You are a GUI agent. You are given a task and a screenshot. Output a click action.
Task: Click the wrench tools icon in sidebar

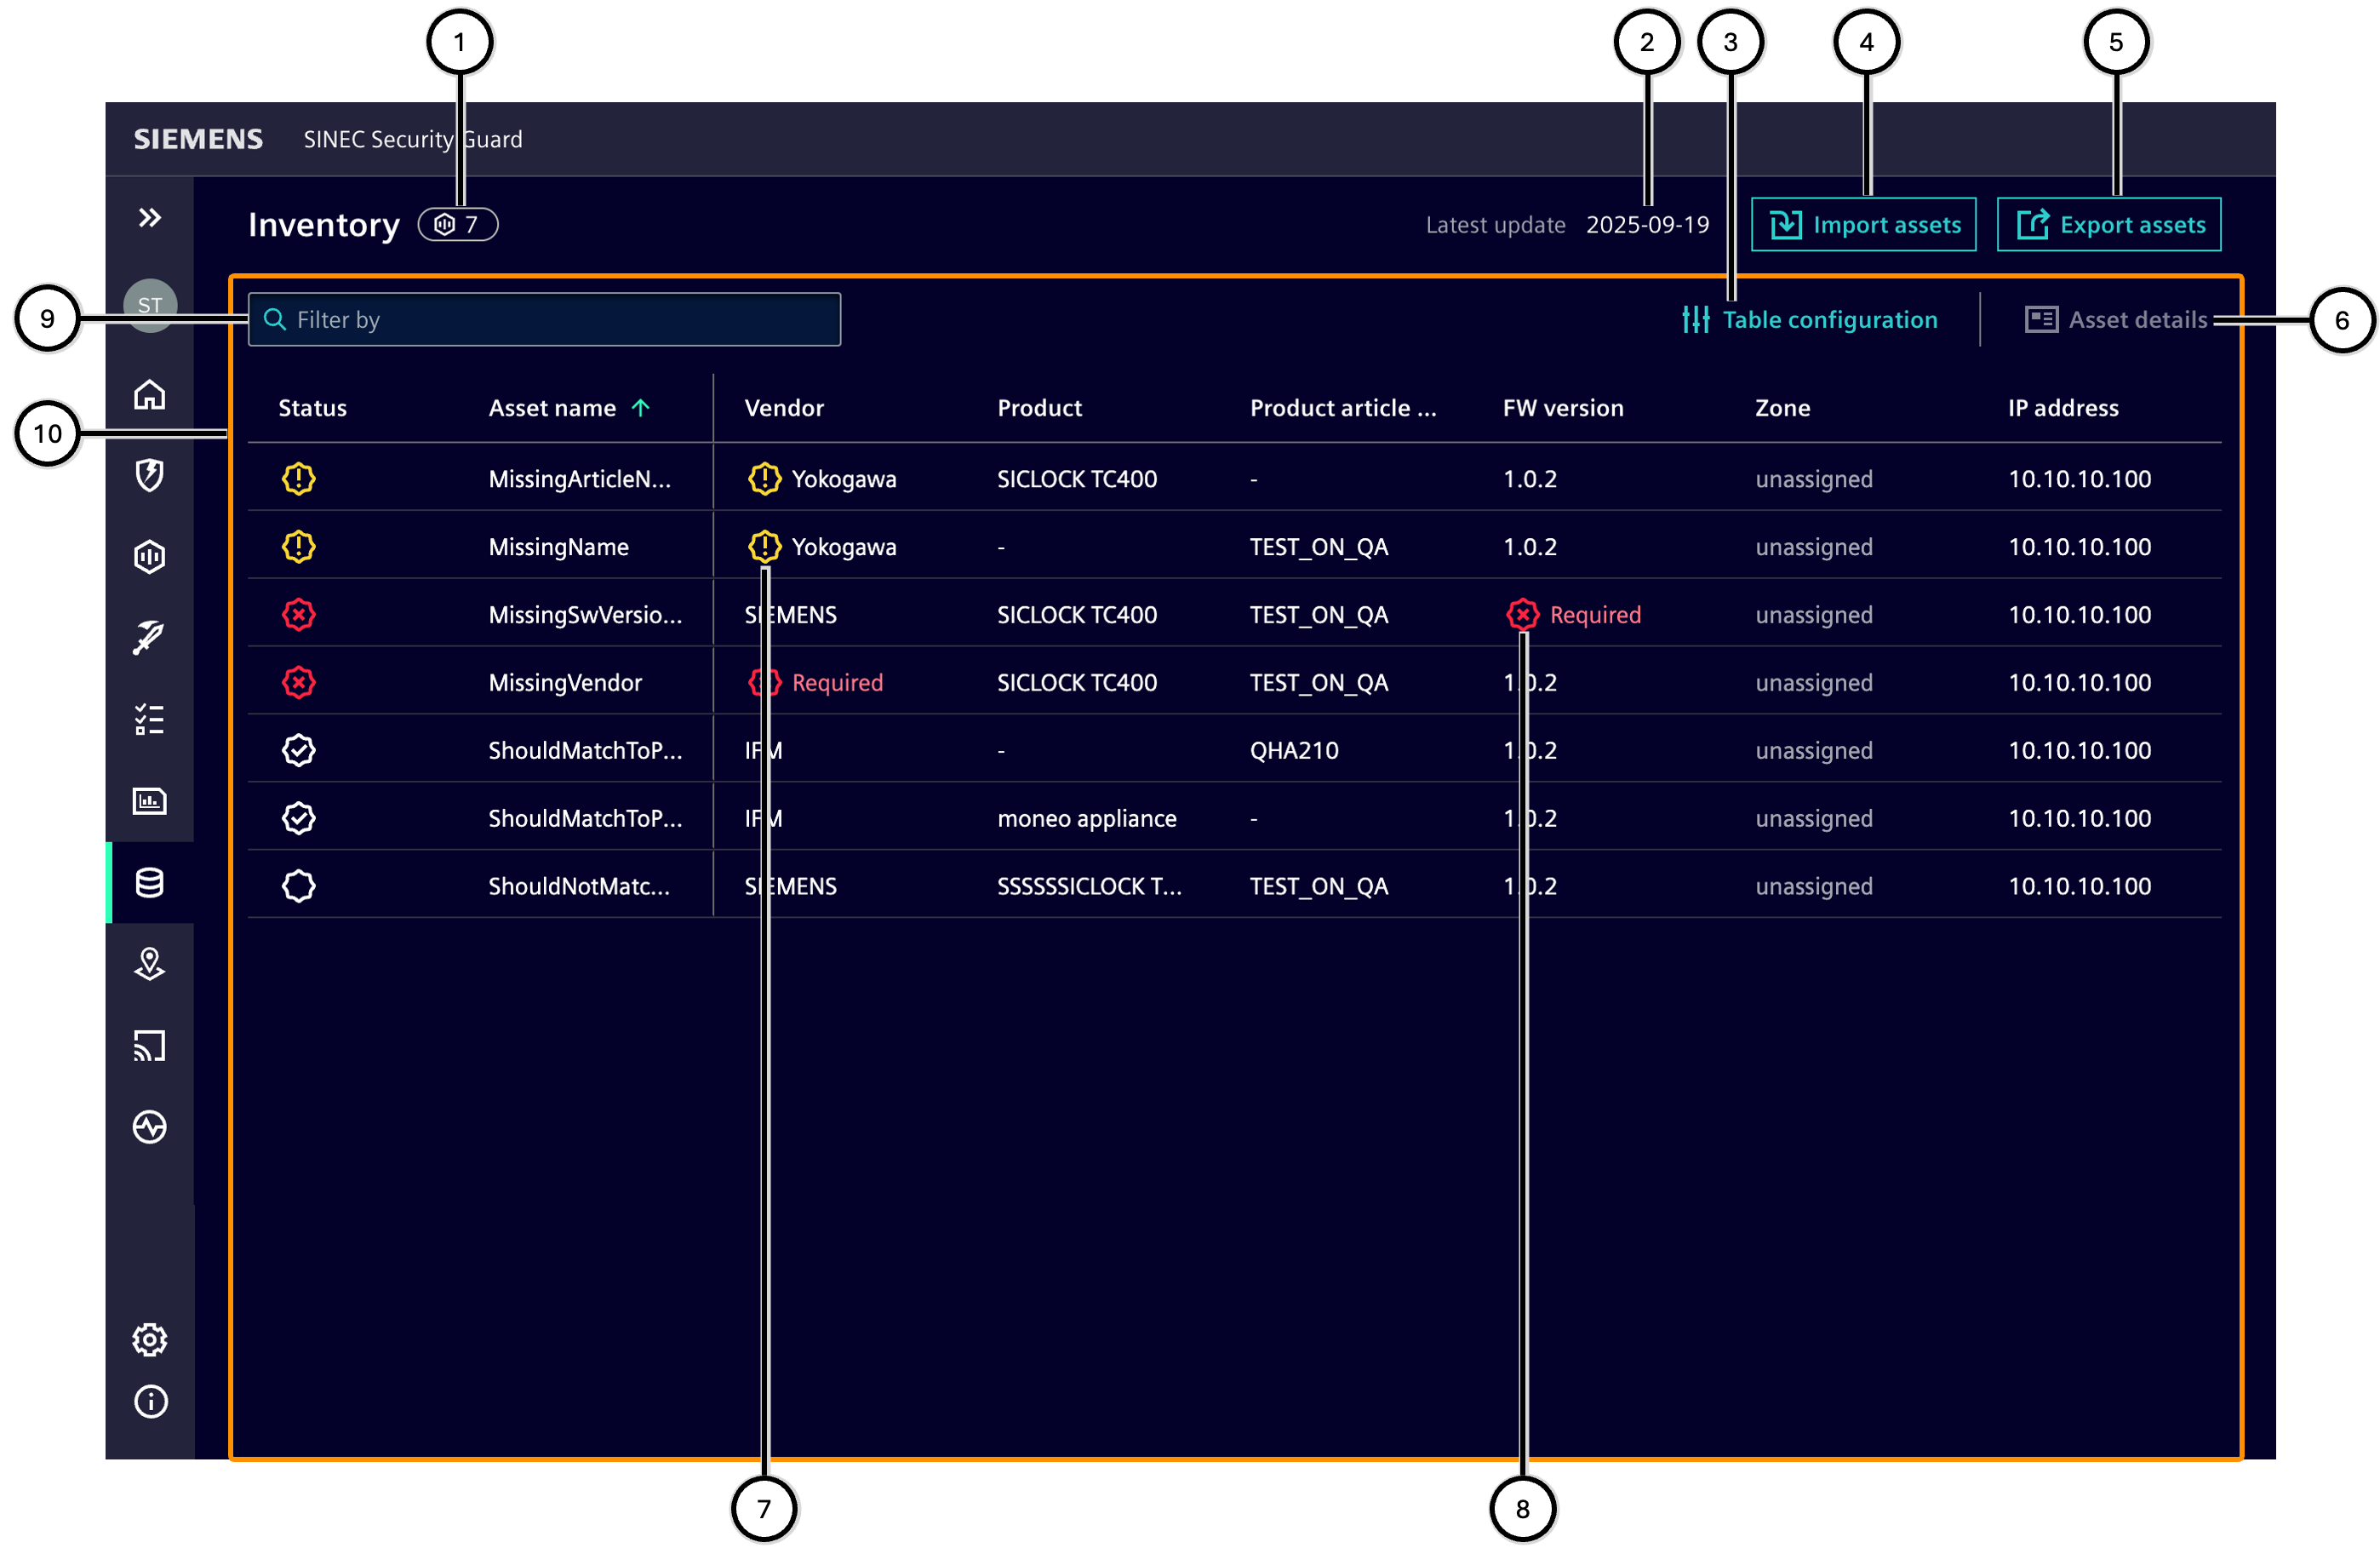[150, 637]
